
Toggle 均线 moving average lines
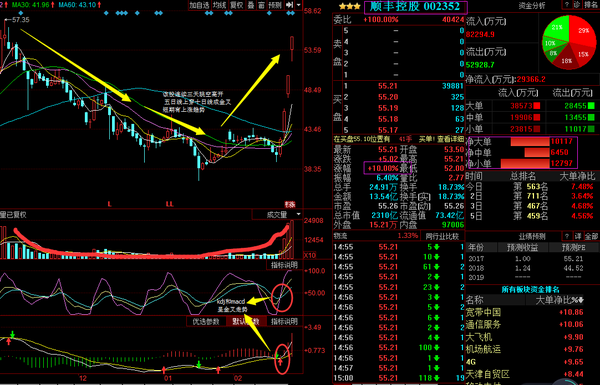220,5
